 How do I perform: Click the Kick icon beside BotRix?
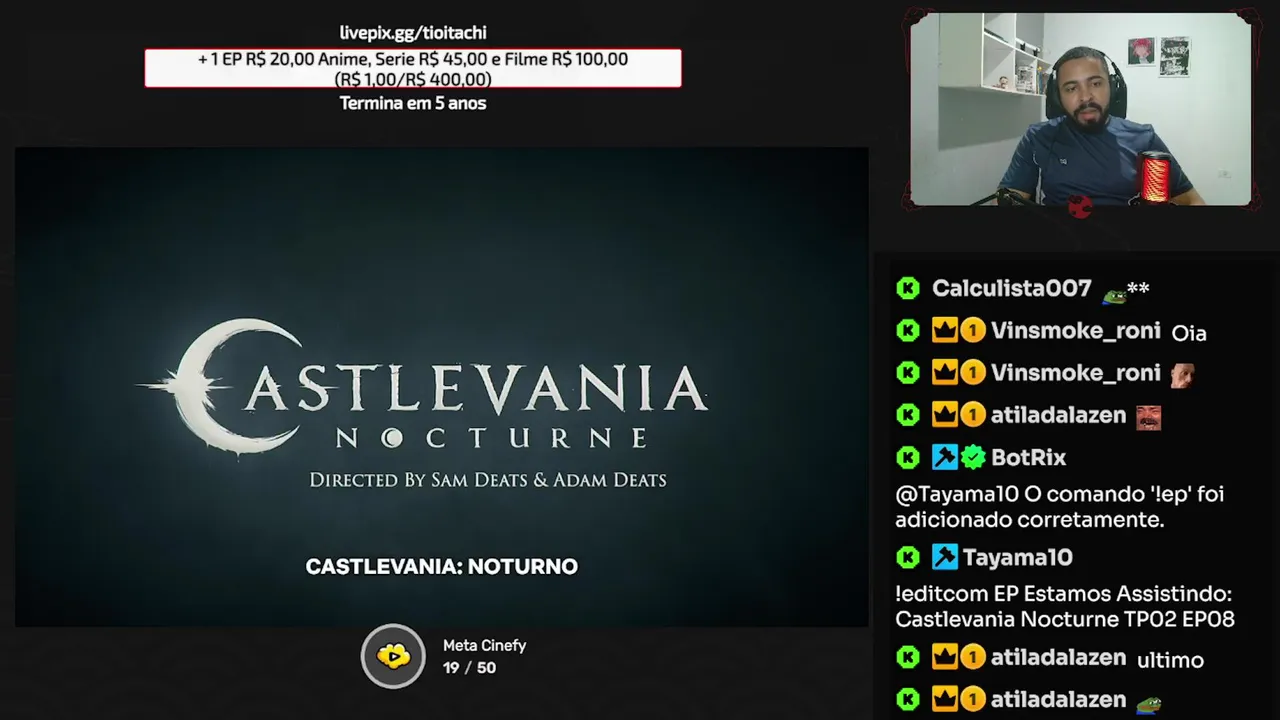point(908,458)
